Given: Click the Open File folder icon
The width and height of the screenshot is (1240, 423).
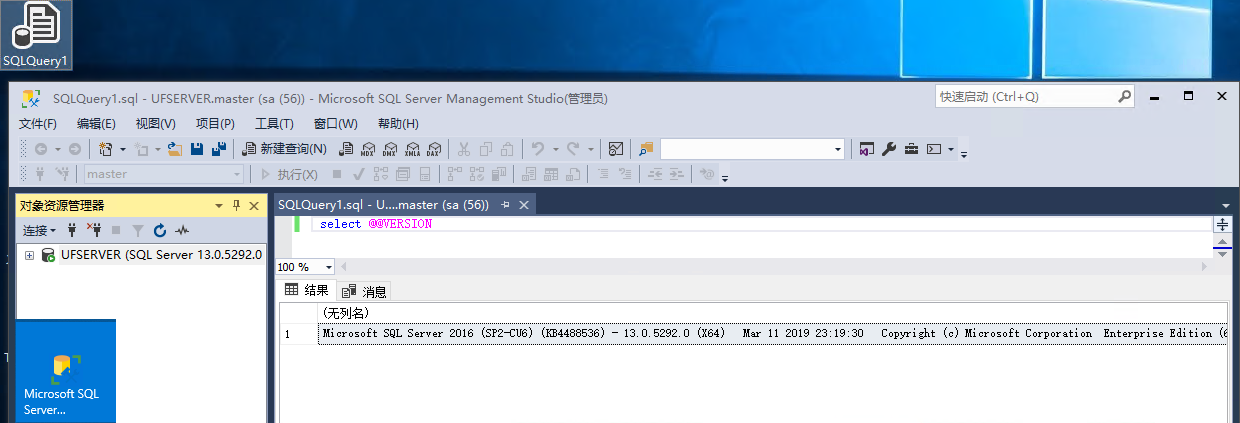Looking at the screenshot, I should coord(174,149).
